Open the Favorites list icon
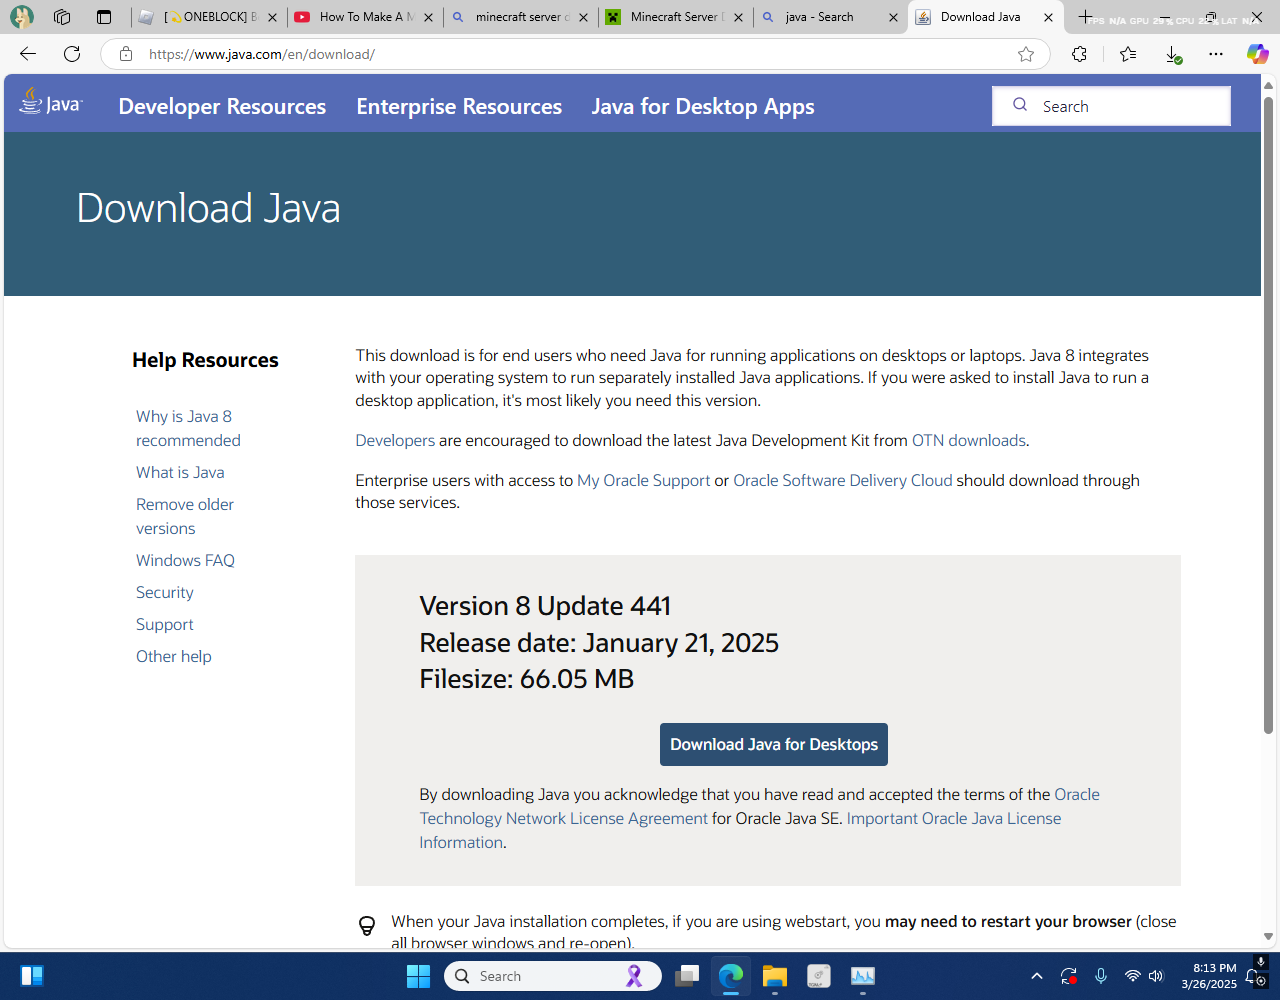Viewport: 1280px width, 1000px height. pos(1128,54)
